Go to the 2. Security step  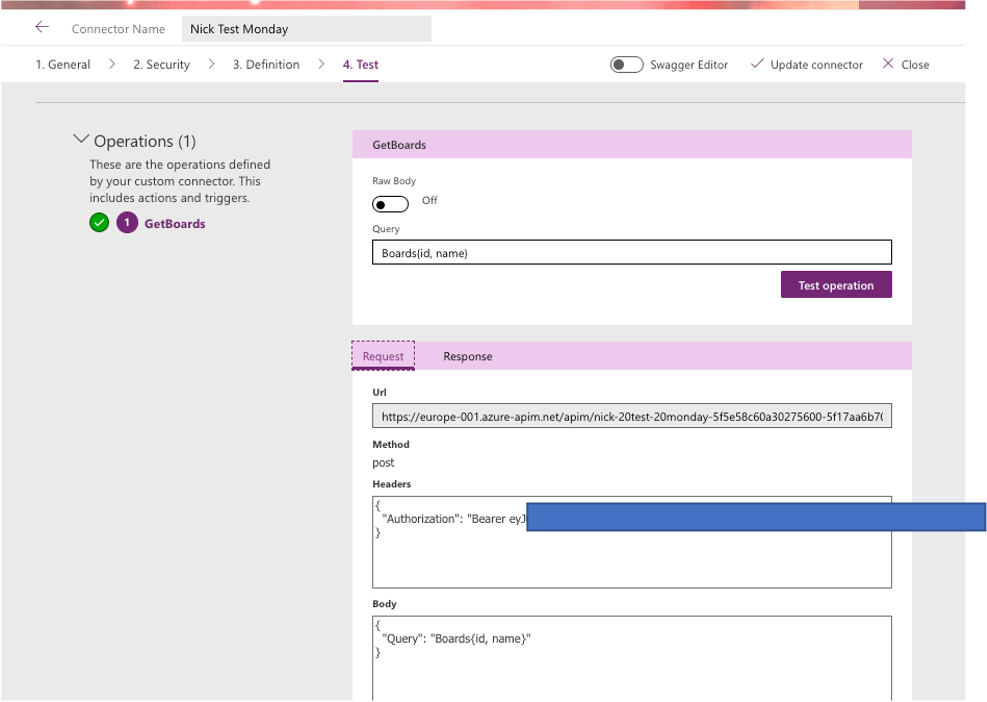[161, 64]
